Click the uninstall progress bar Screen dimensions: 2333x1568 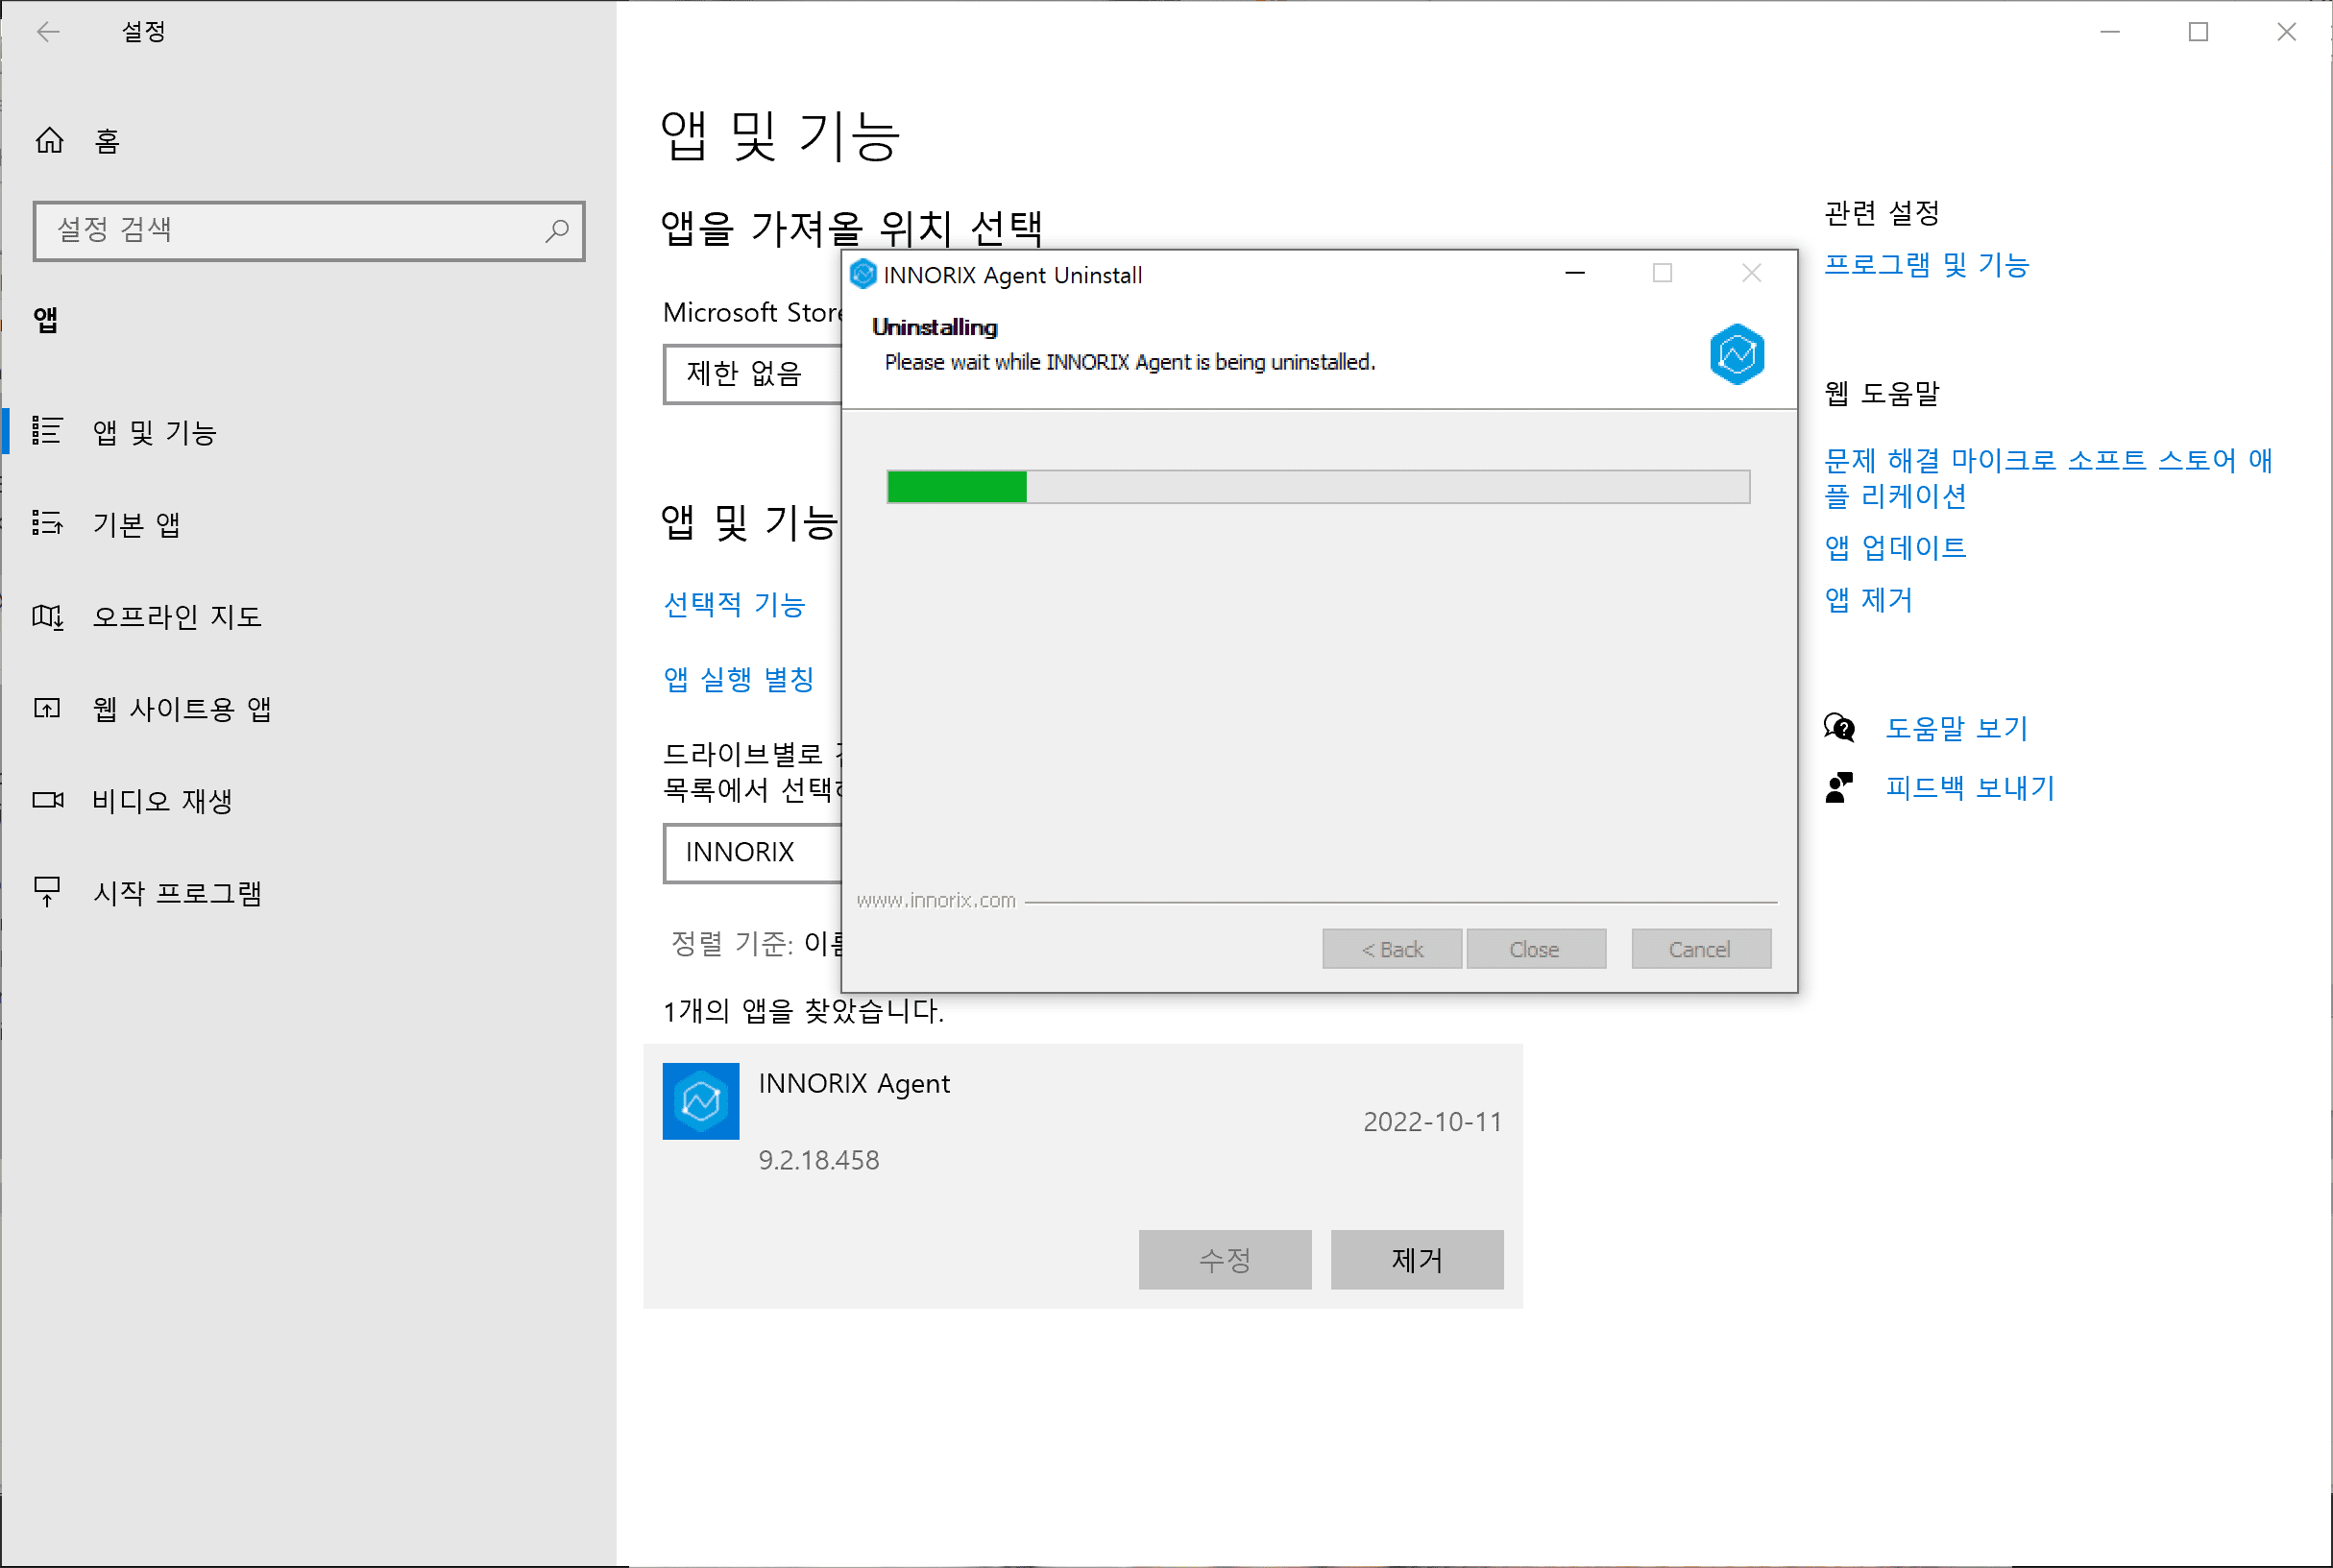(1317, 487)
